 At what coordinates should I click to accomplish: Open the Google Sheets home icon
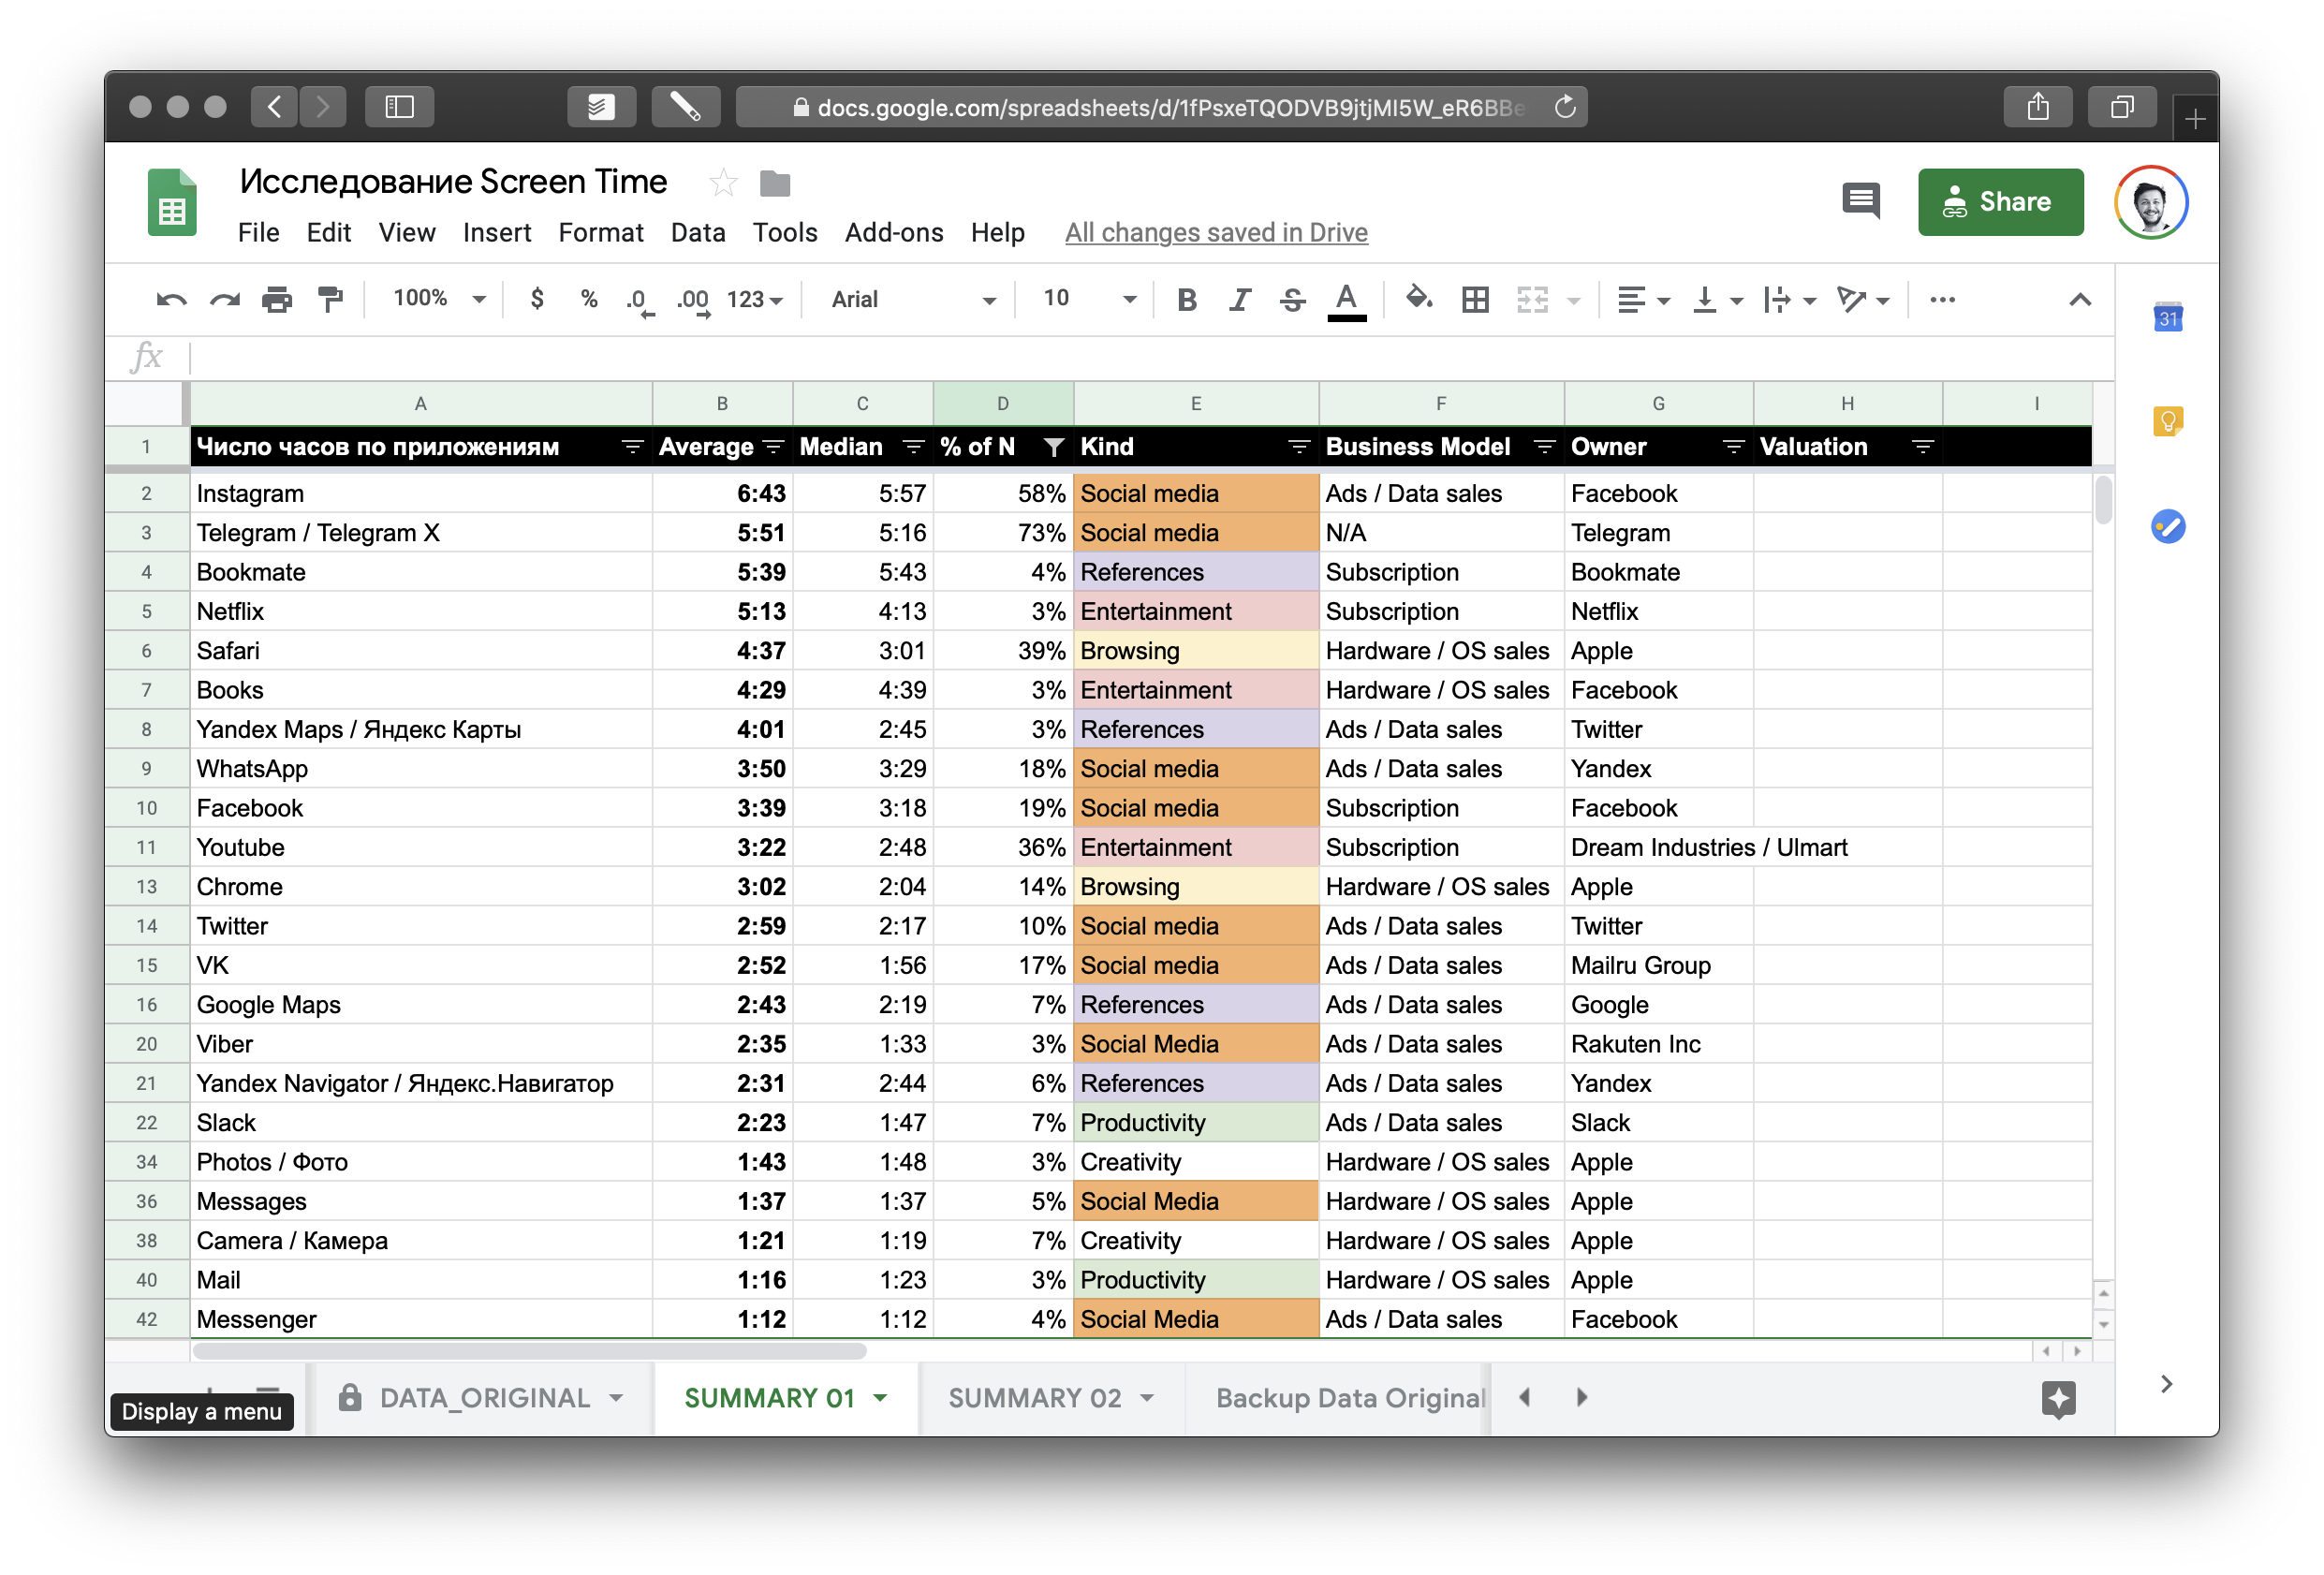pyautogui.click(x=172, y=202)
